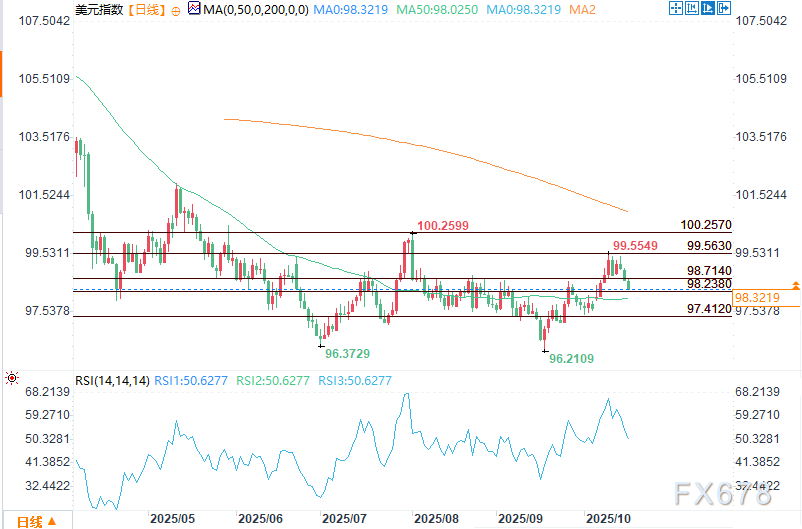Click the RSI2:50.6277 legend value
The image size is (802, 529).
click(270, 380)
